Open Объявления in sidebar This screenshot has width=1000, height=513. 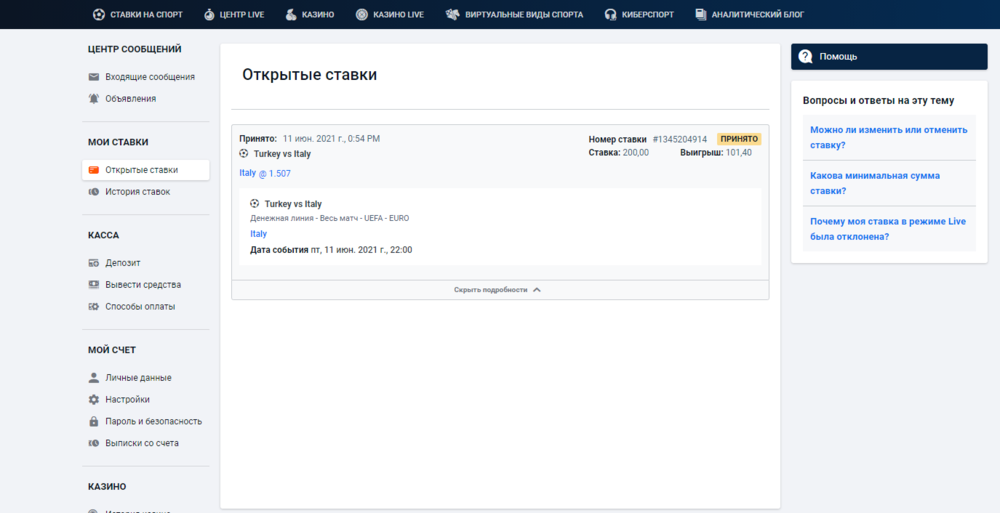click(130, 98)
